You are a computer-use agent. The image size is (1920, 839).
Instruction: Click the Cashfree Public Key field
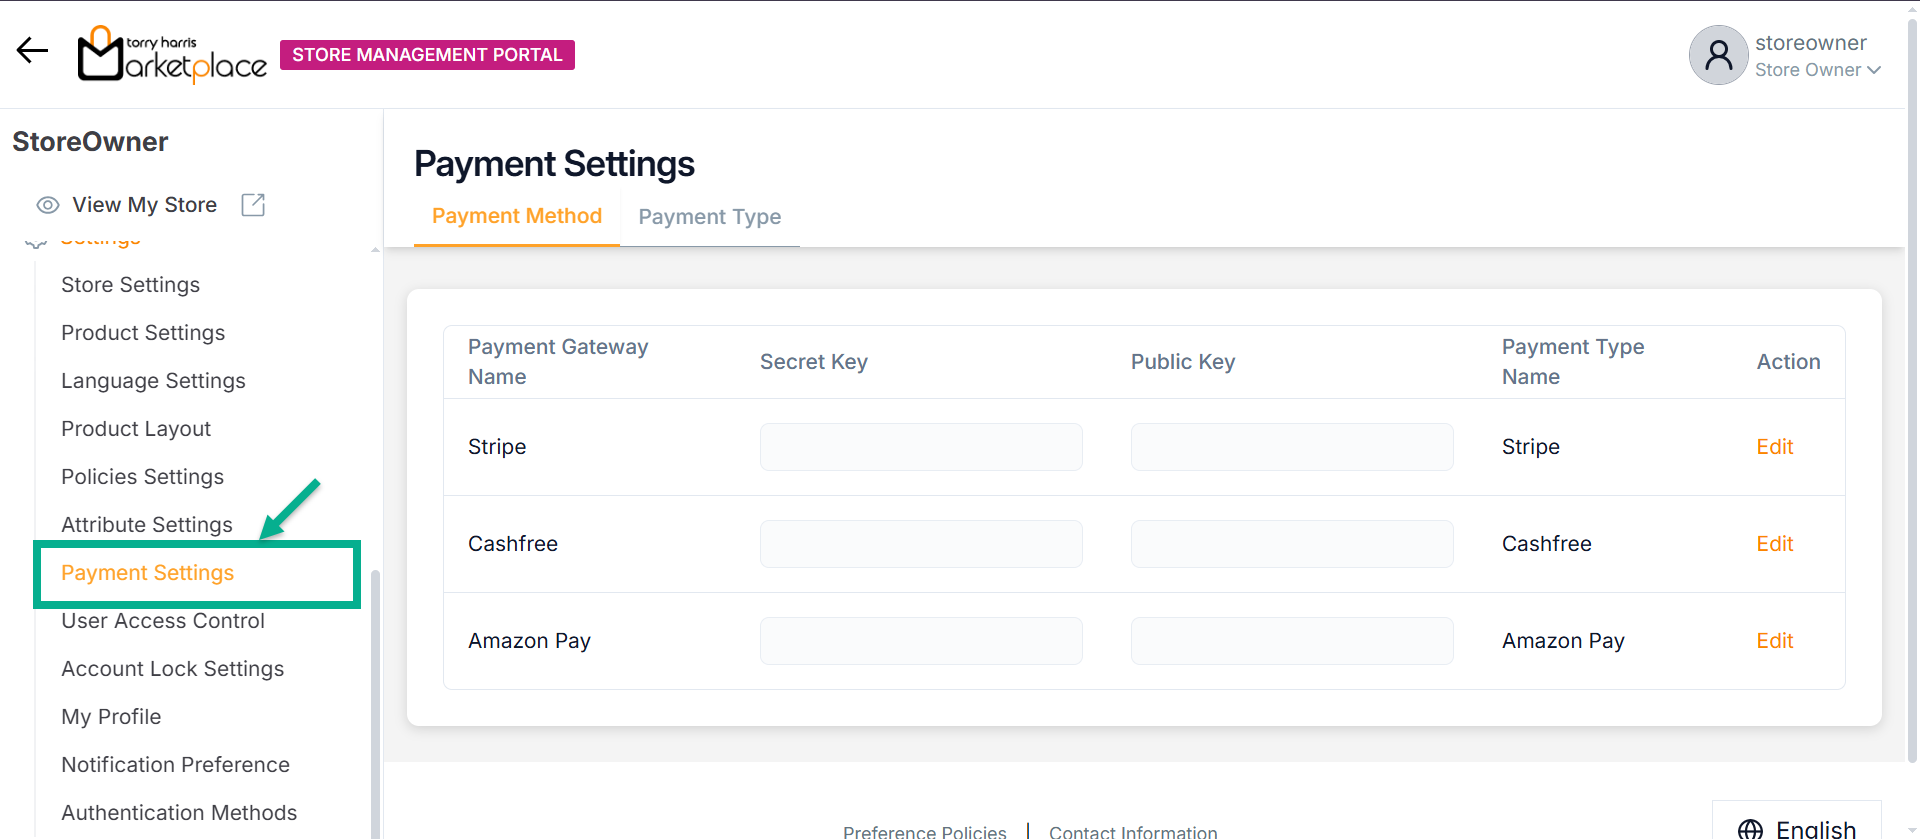click(1291, 544)
